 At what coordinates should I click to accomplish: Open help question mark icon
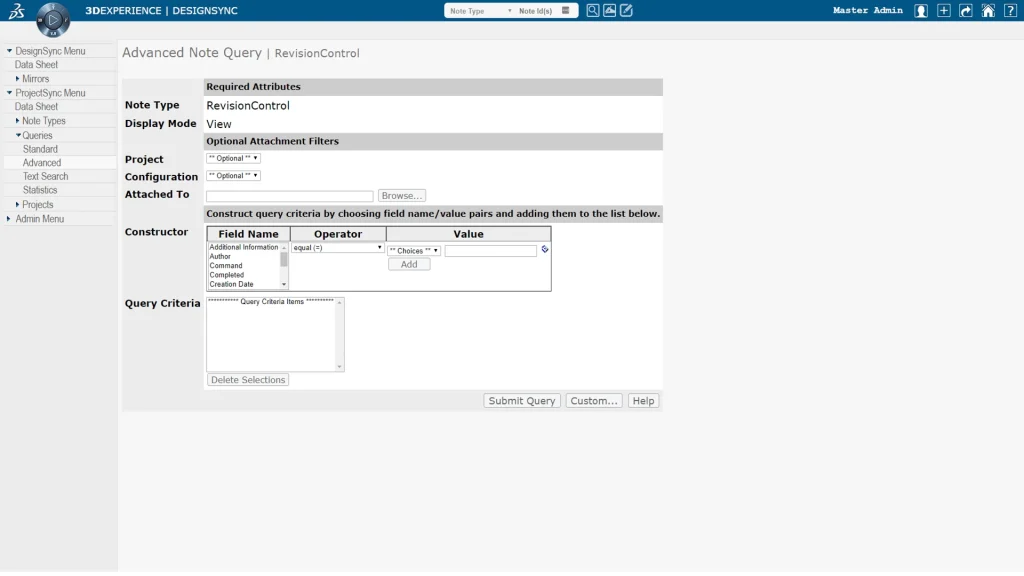pyautogui.click(x=1010, y=11)
